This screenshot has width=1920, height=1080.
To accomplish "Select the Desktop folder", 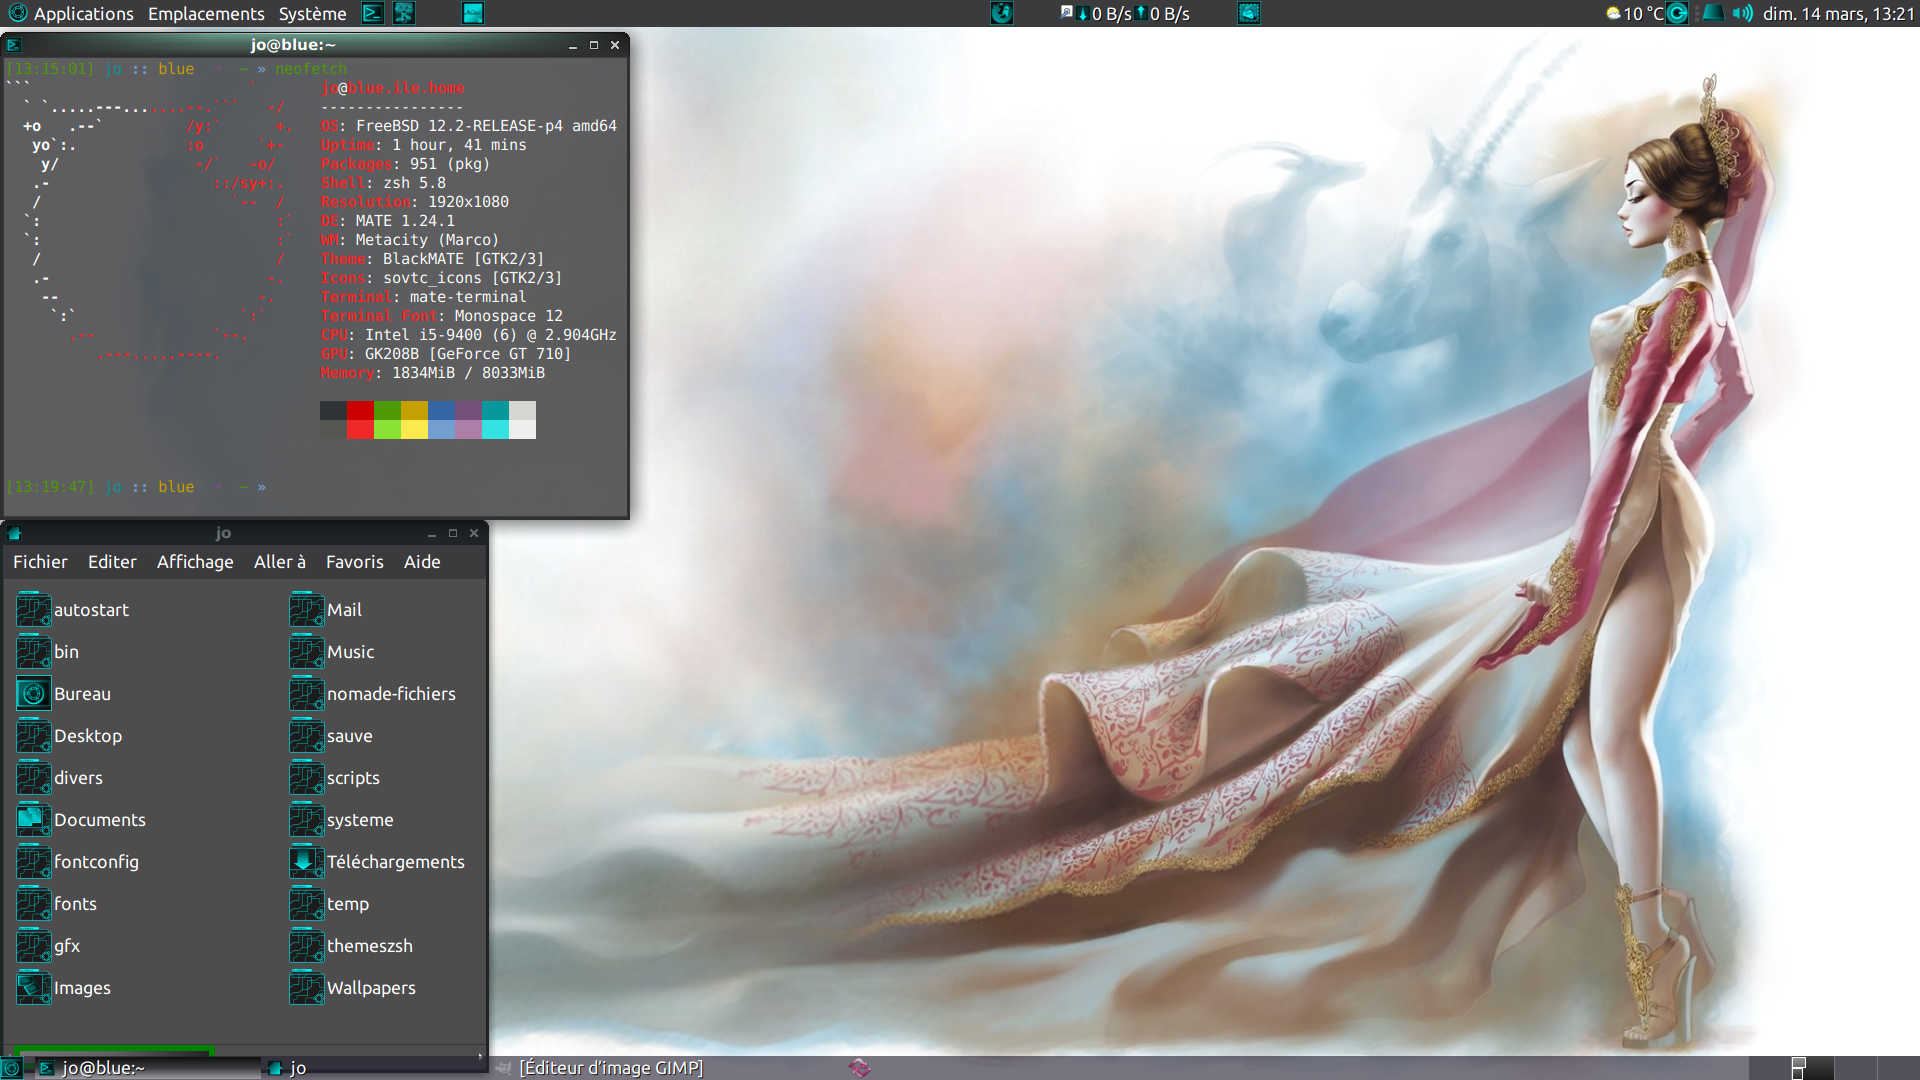I will 70,736.
